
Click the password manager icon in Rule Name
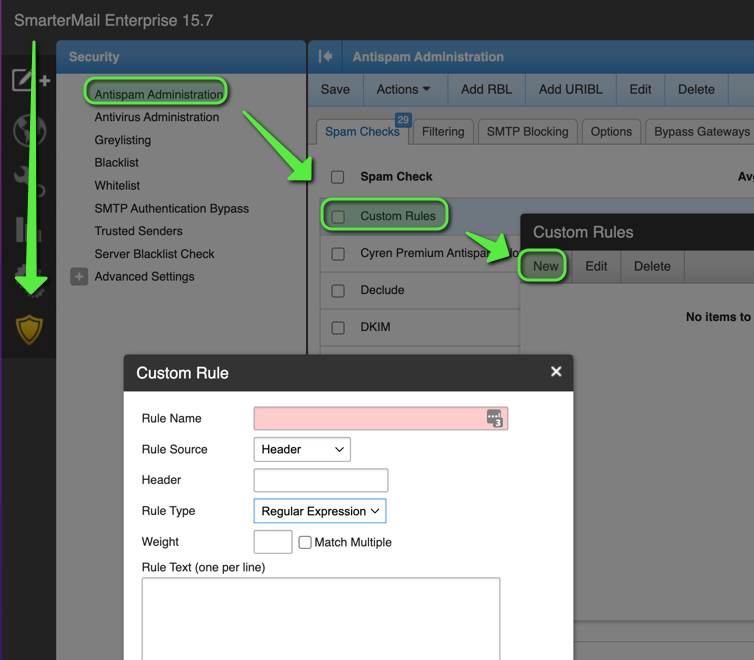click(494, 418)
